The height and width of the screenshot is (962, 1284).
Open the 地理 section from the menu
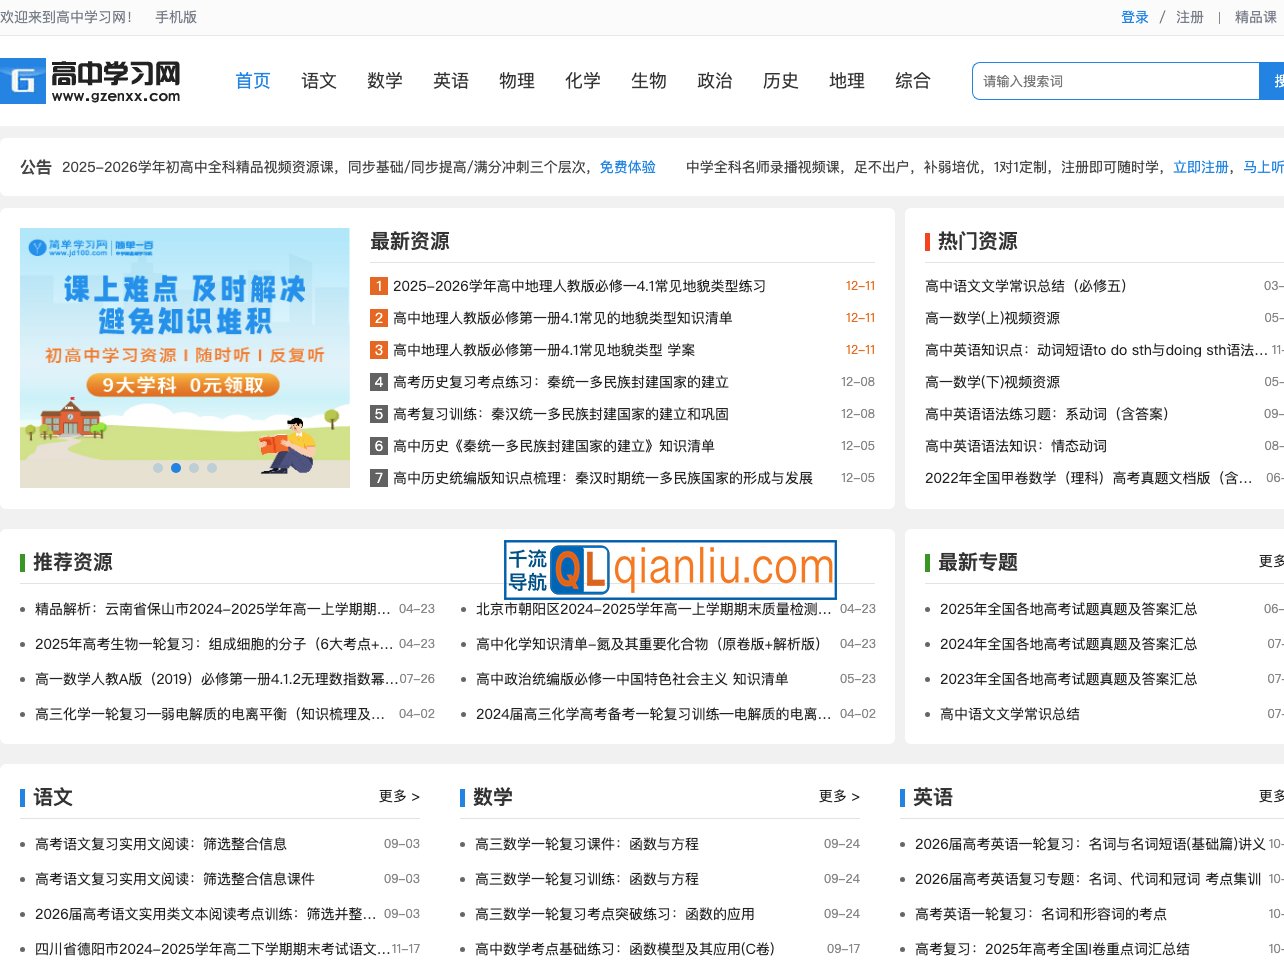[847, 81]
